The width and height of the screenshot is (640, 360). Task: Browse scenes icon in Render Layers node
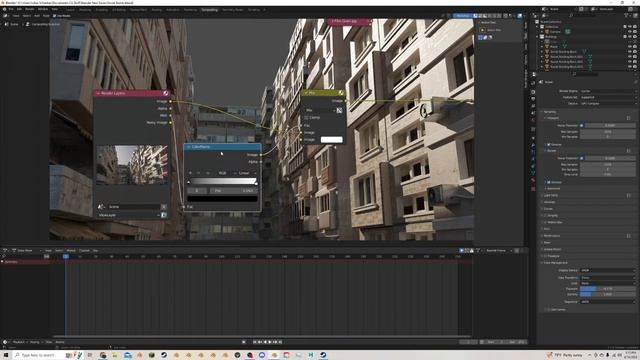click(101, 207)
